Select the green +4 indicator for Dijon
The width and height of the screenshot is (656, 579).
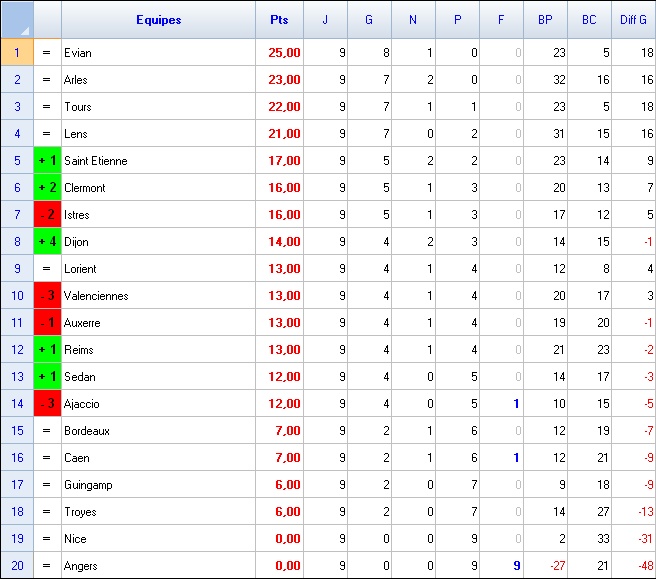pos(48,241)
